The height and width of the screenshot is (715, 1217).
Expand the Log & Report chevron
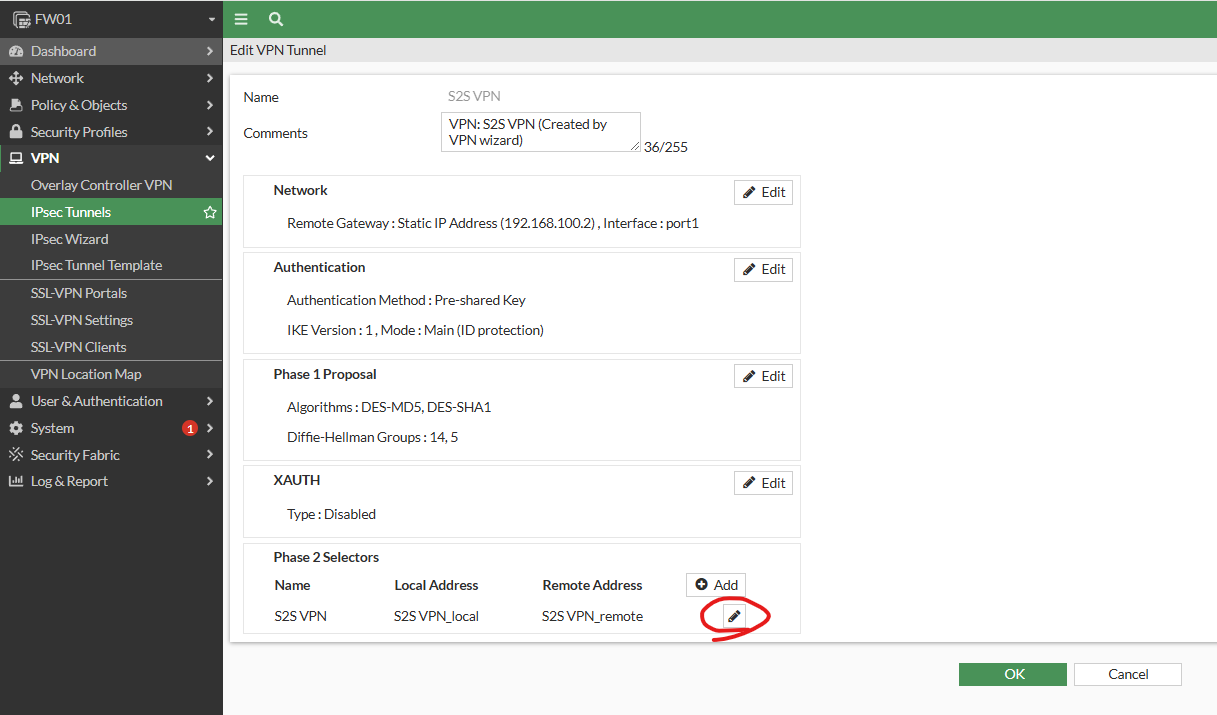tap(210, 481)
